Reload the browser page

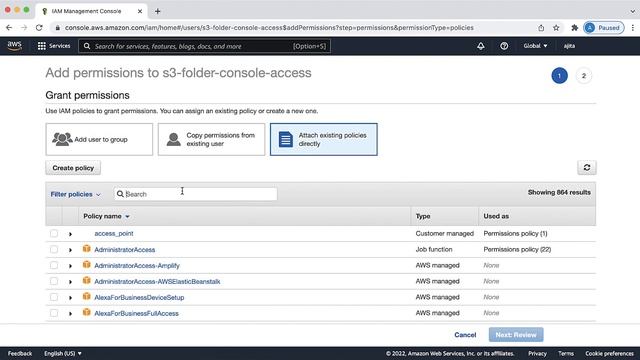pyautogui.click(x=39, y=28)
